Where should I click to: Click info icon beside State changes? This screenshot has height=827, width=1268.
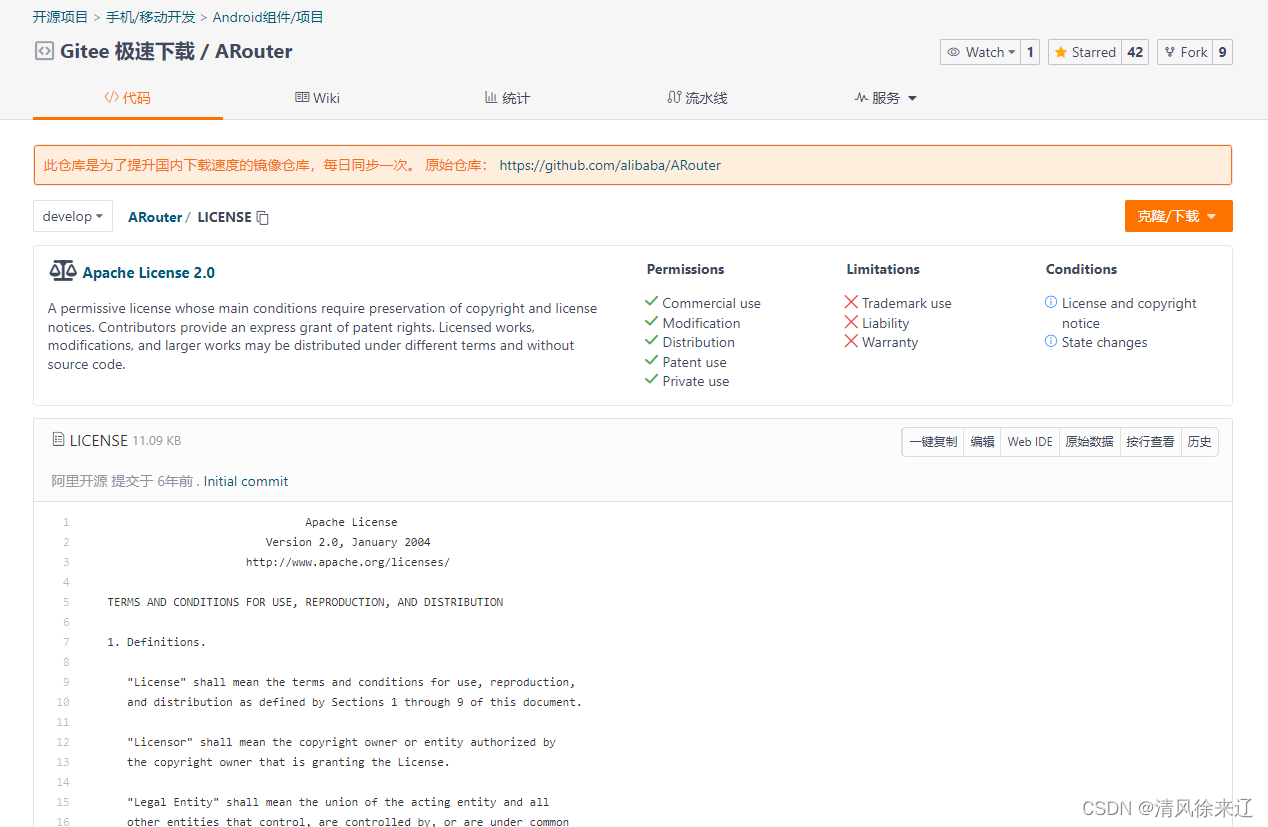point(1051,341)
